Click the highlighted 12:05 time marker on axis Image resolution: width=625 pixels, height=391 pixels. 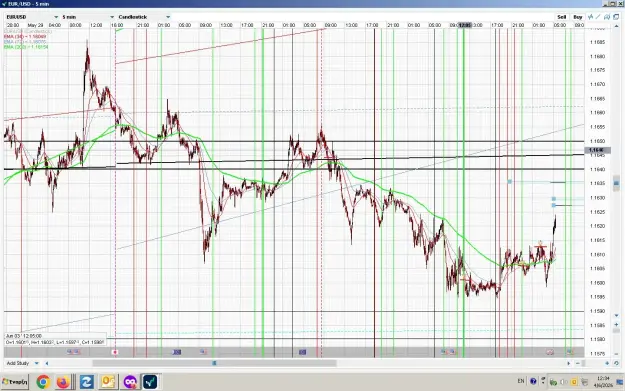464,25
